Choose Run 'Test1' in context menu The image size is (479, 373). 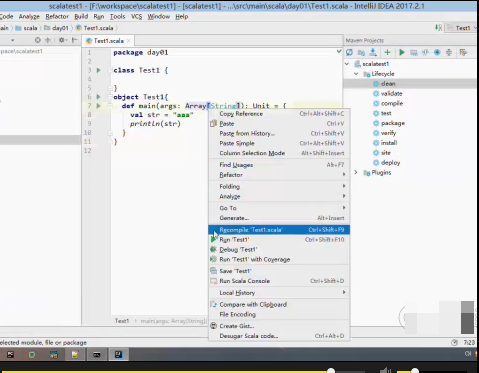point(279,239)
